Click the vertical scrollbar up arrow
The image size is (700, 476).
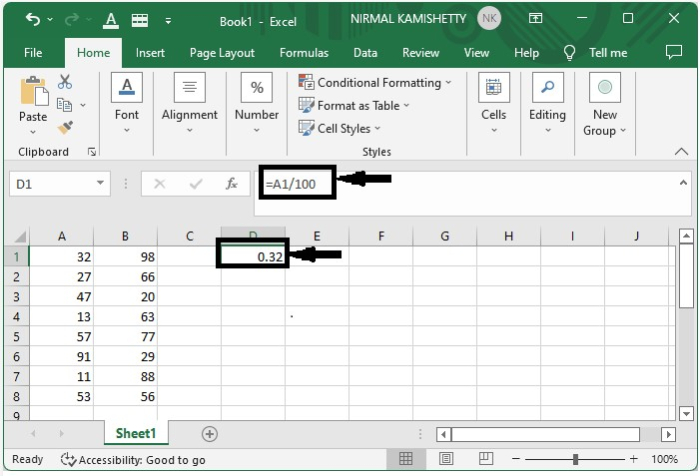686,235
